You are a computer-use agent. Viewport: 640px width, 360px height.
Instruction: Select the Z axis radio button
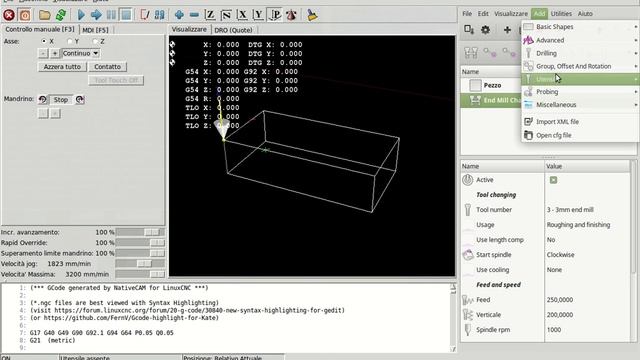click(95, 41)
